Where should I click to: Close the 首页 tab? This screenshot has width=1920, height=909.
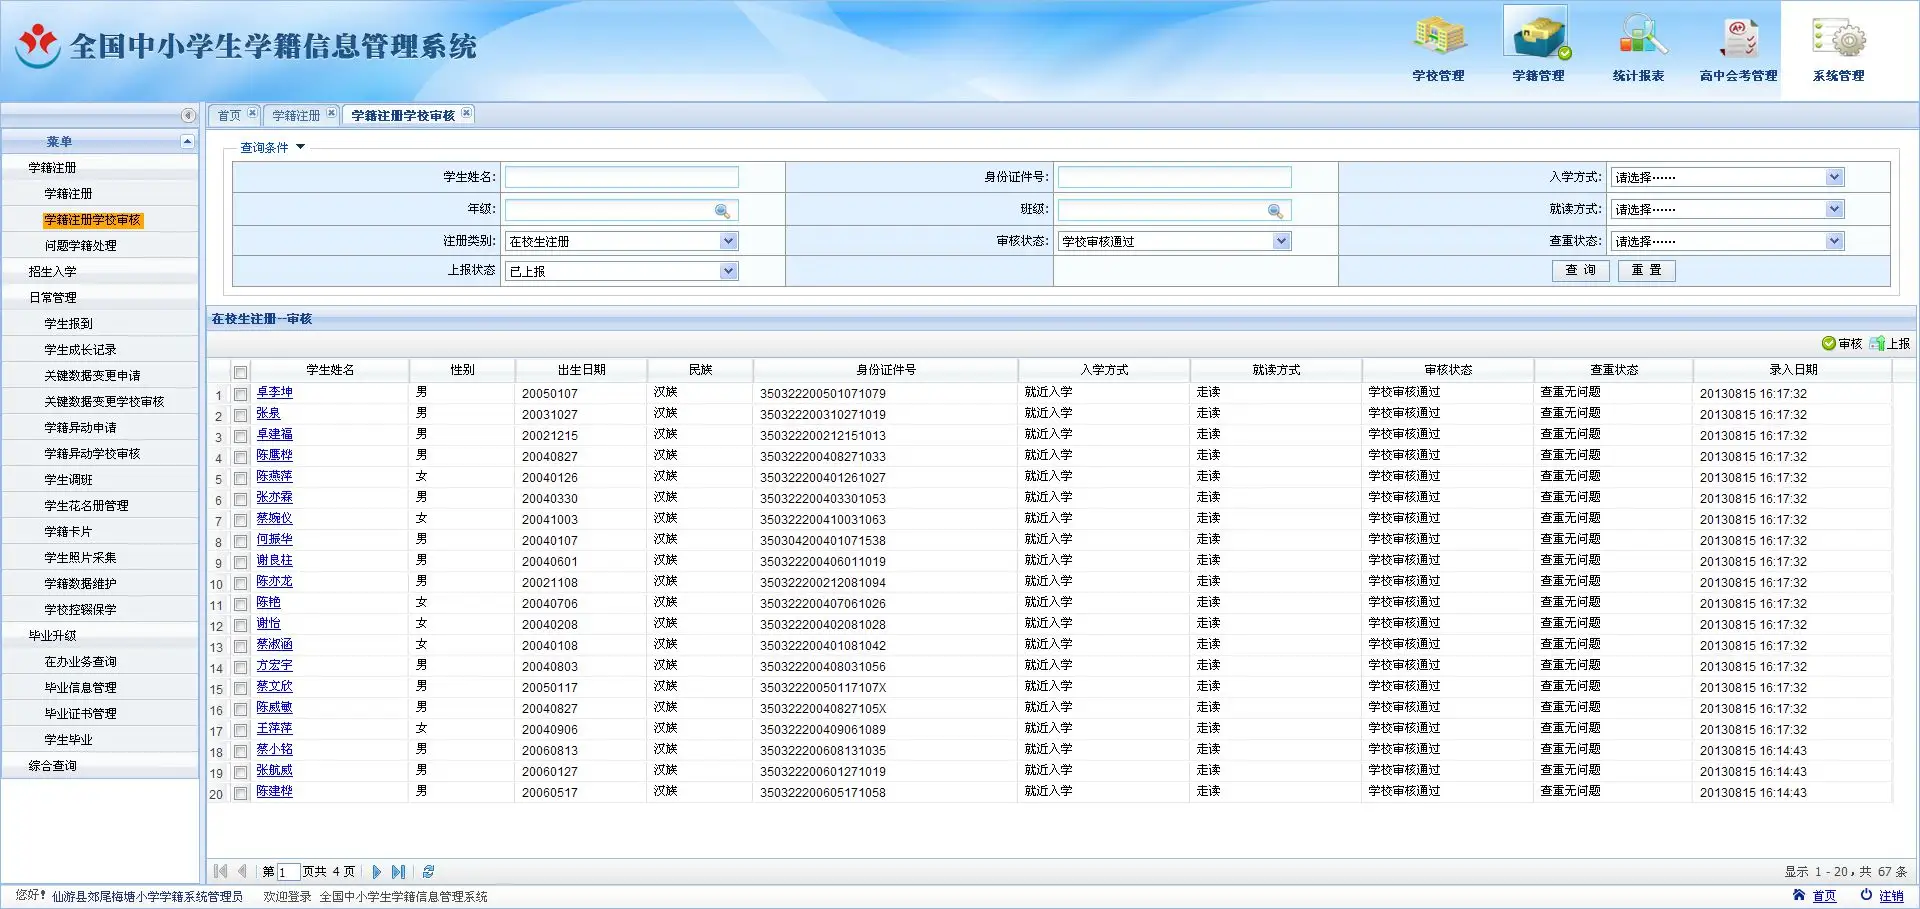(x=252, y=113)
